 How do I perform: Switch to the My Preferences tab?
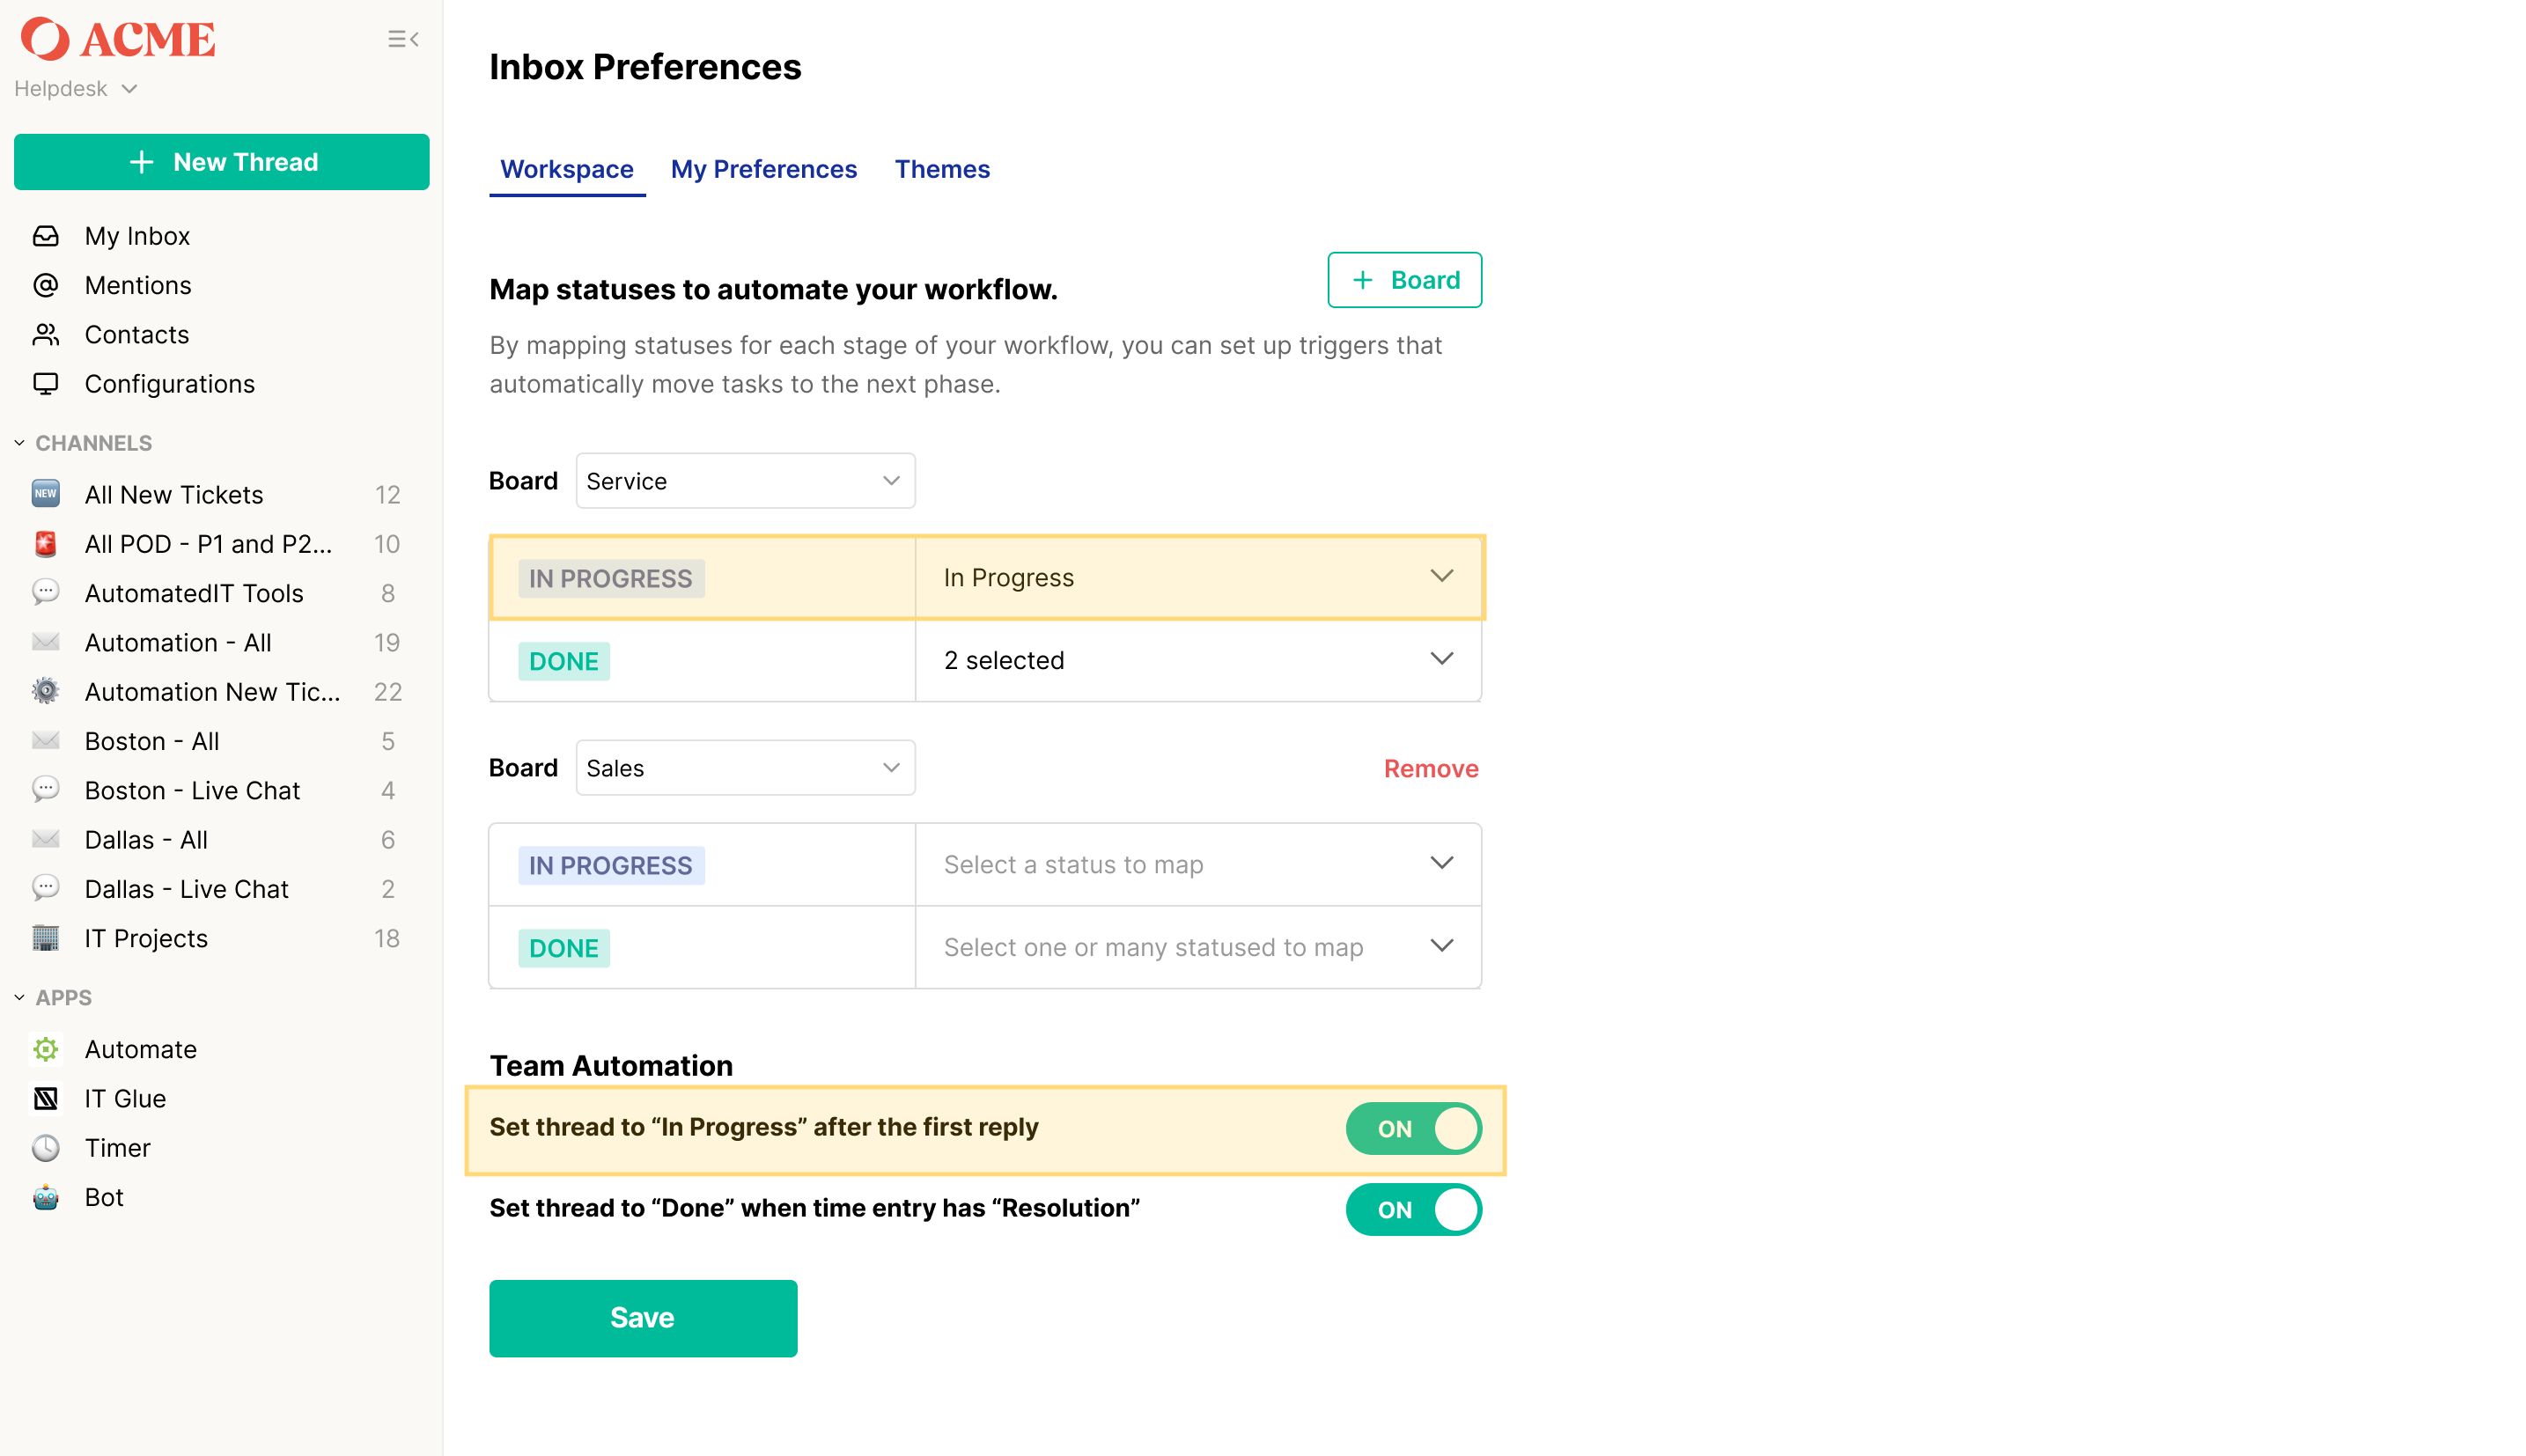point(764,169)
